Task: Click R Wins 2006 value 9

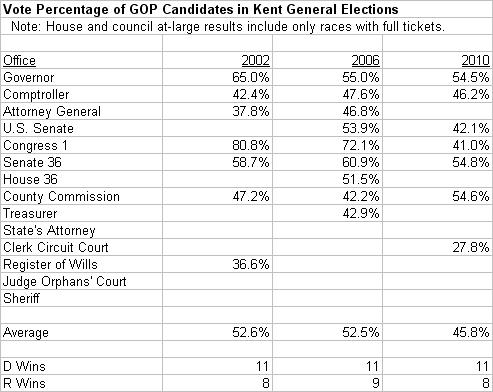Action: click(376, 383)
